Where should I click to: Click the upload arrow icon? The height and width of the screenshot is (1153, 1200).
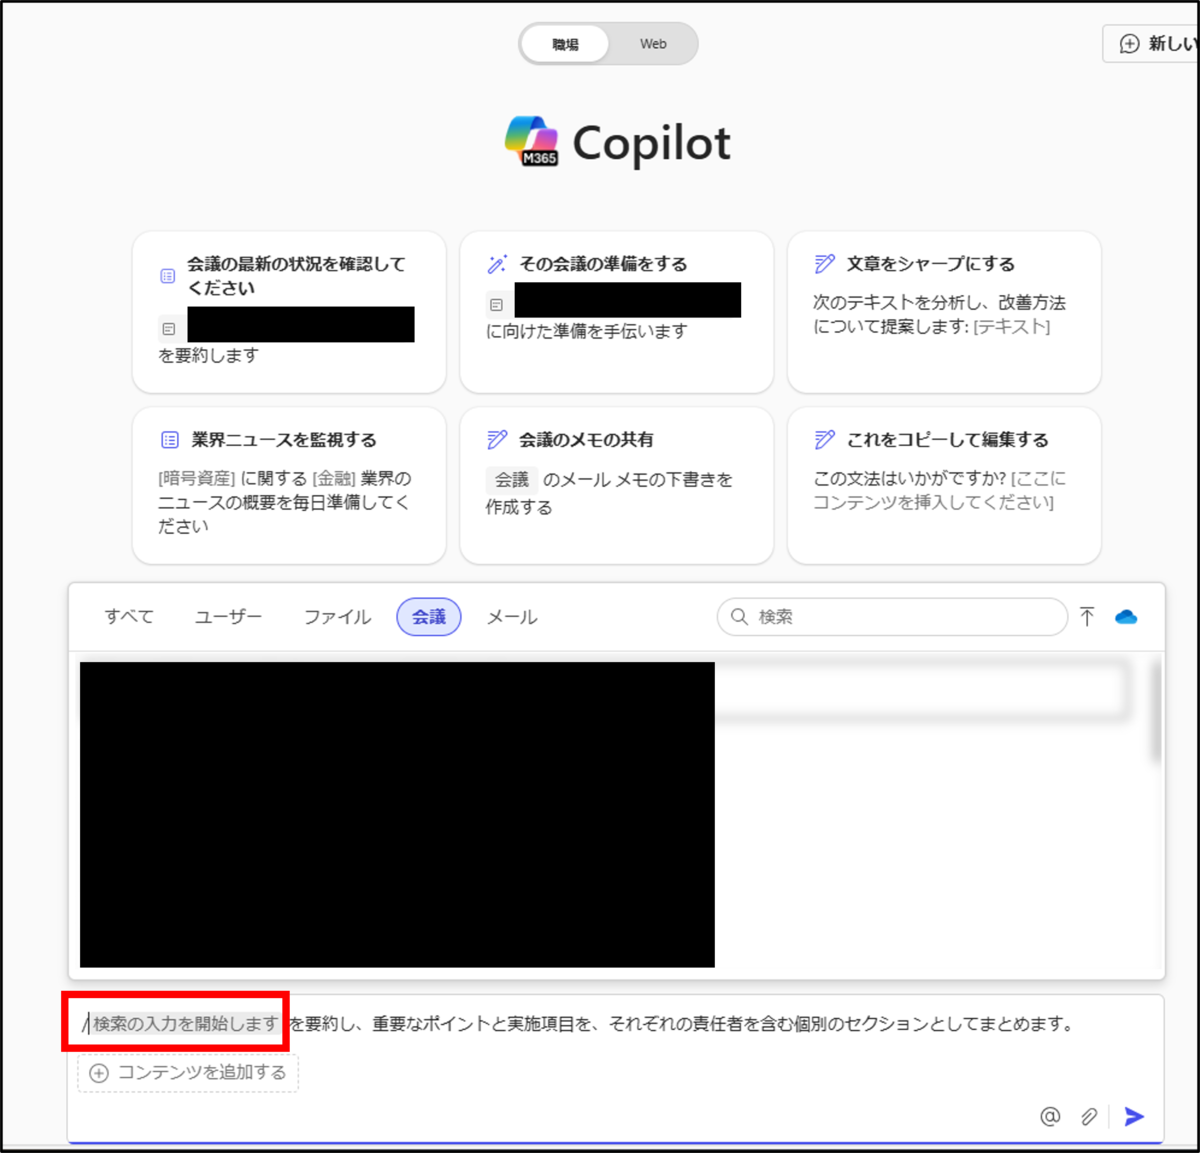[1087, 617]
